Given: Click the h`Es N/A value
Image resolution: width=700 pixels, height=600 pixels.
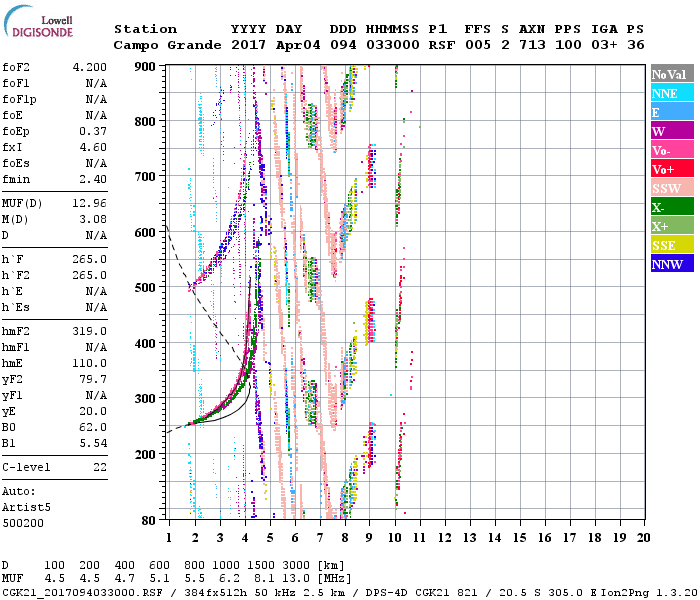Looking at the screenshot, I should tap(96, 308).
